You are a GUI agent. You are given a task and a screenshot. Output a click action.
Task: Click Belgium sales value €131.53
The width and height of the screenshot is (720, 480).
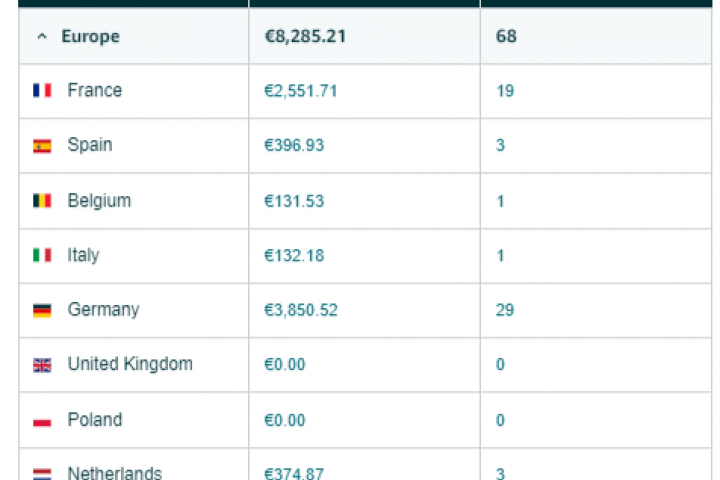coord(294,201)
